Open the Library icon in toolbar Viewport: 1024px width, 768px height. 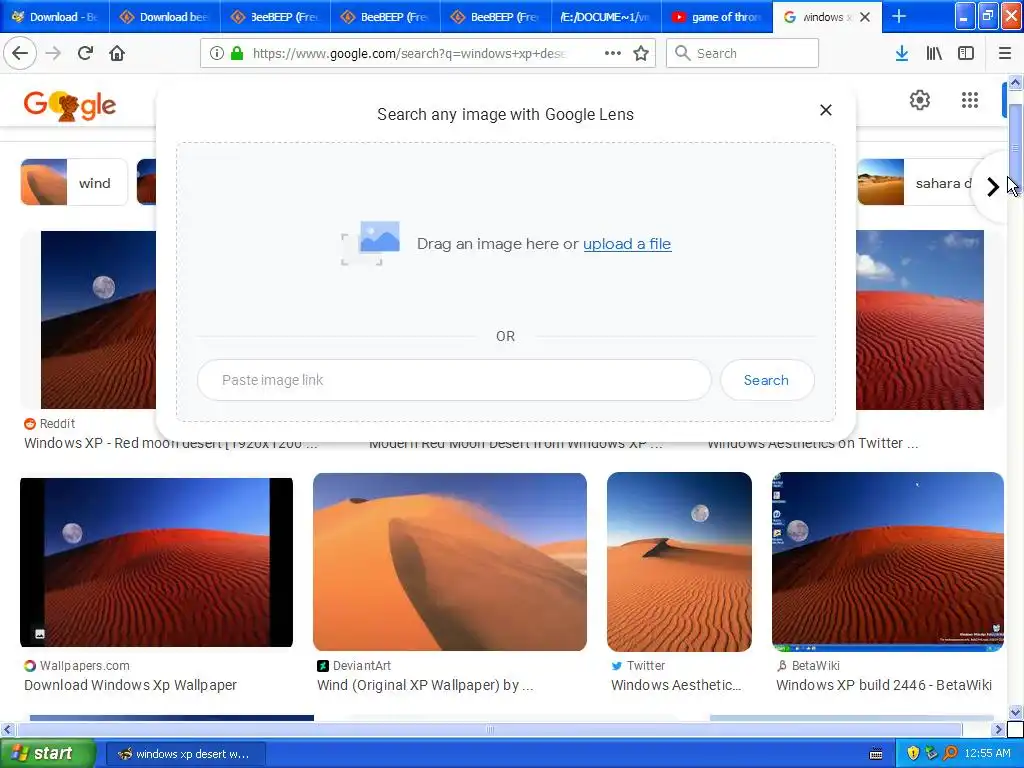click(x=934, y=54)
